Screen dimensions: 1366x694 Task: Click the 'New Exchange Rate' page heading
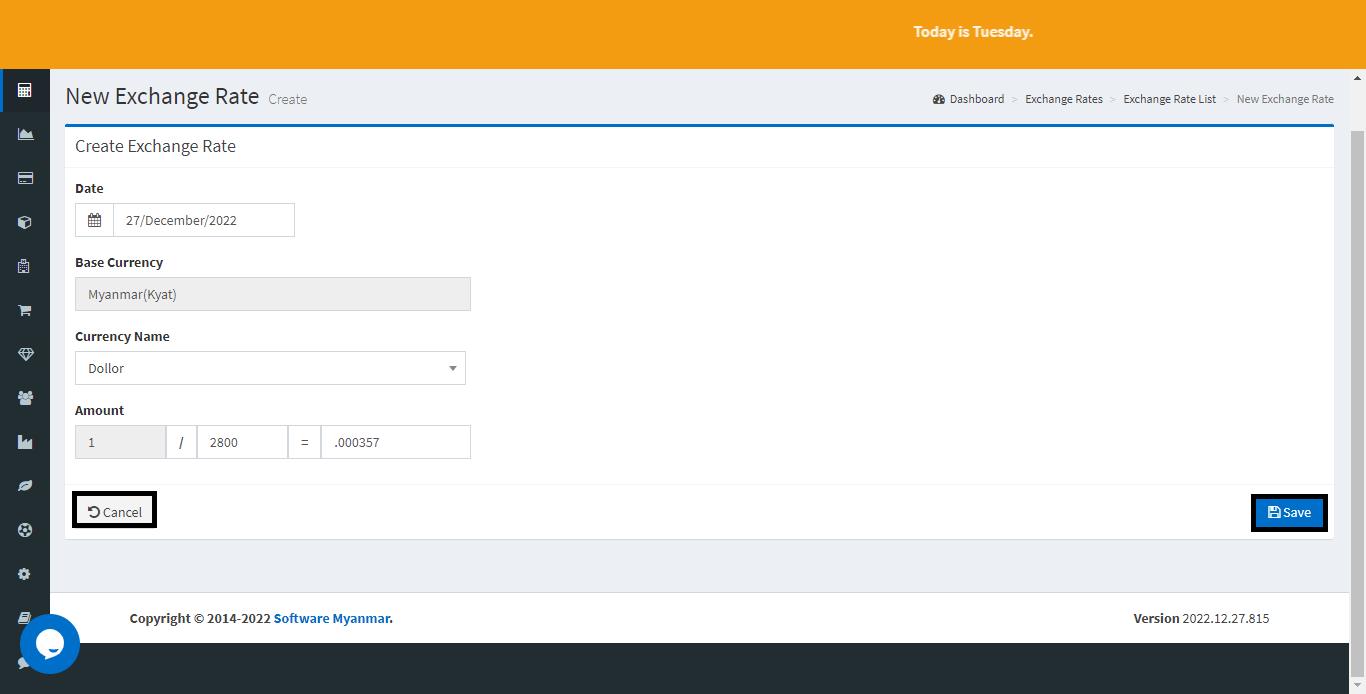point(162,96)
